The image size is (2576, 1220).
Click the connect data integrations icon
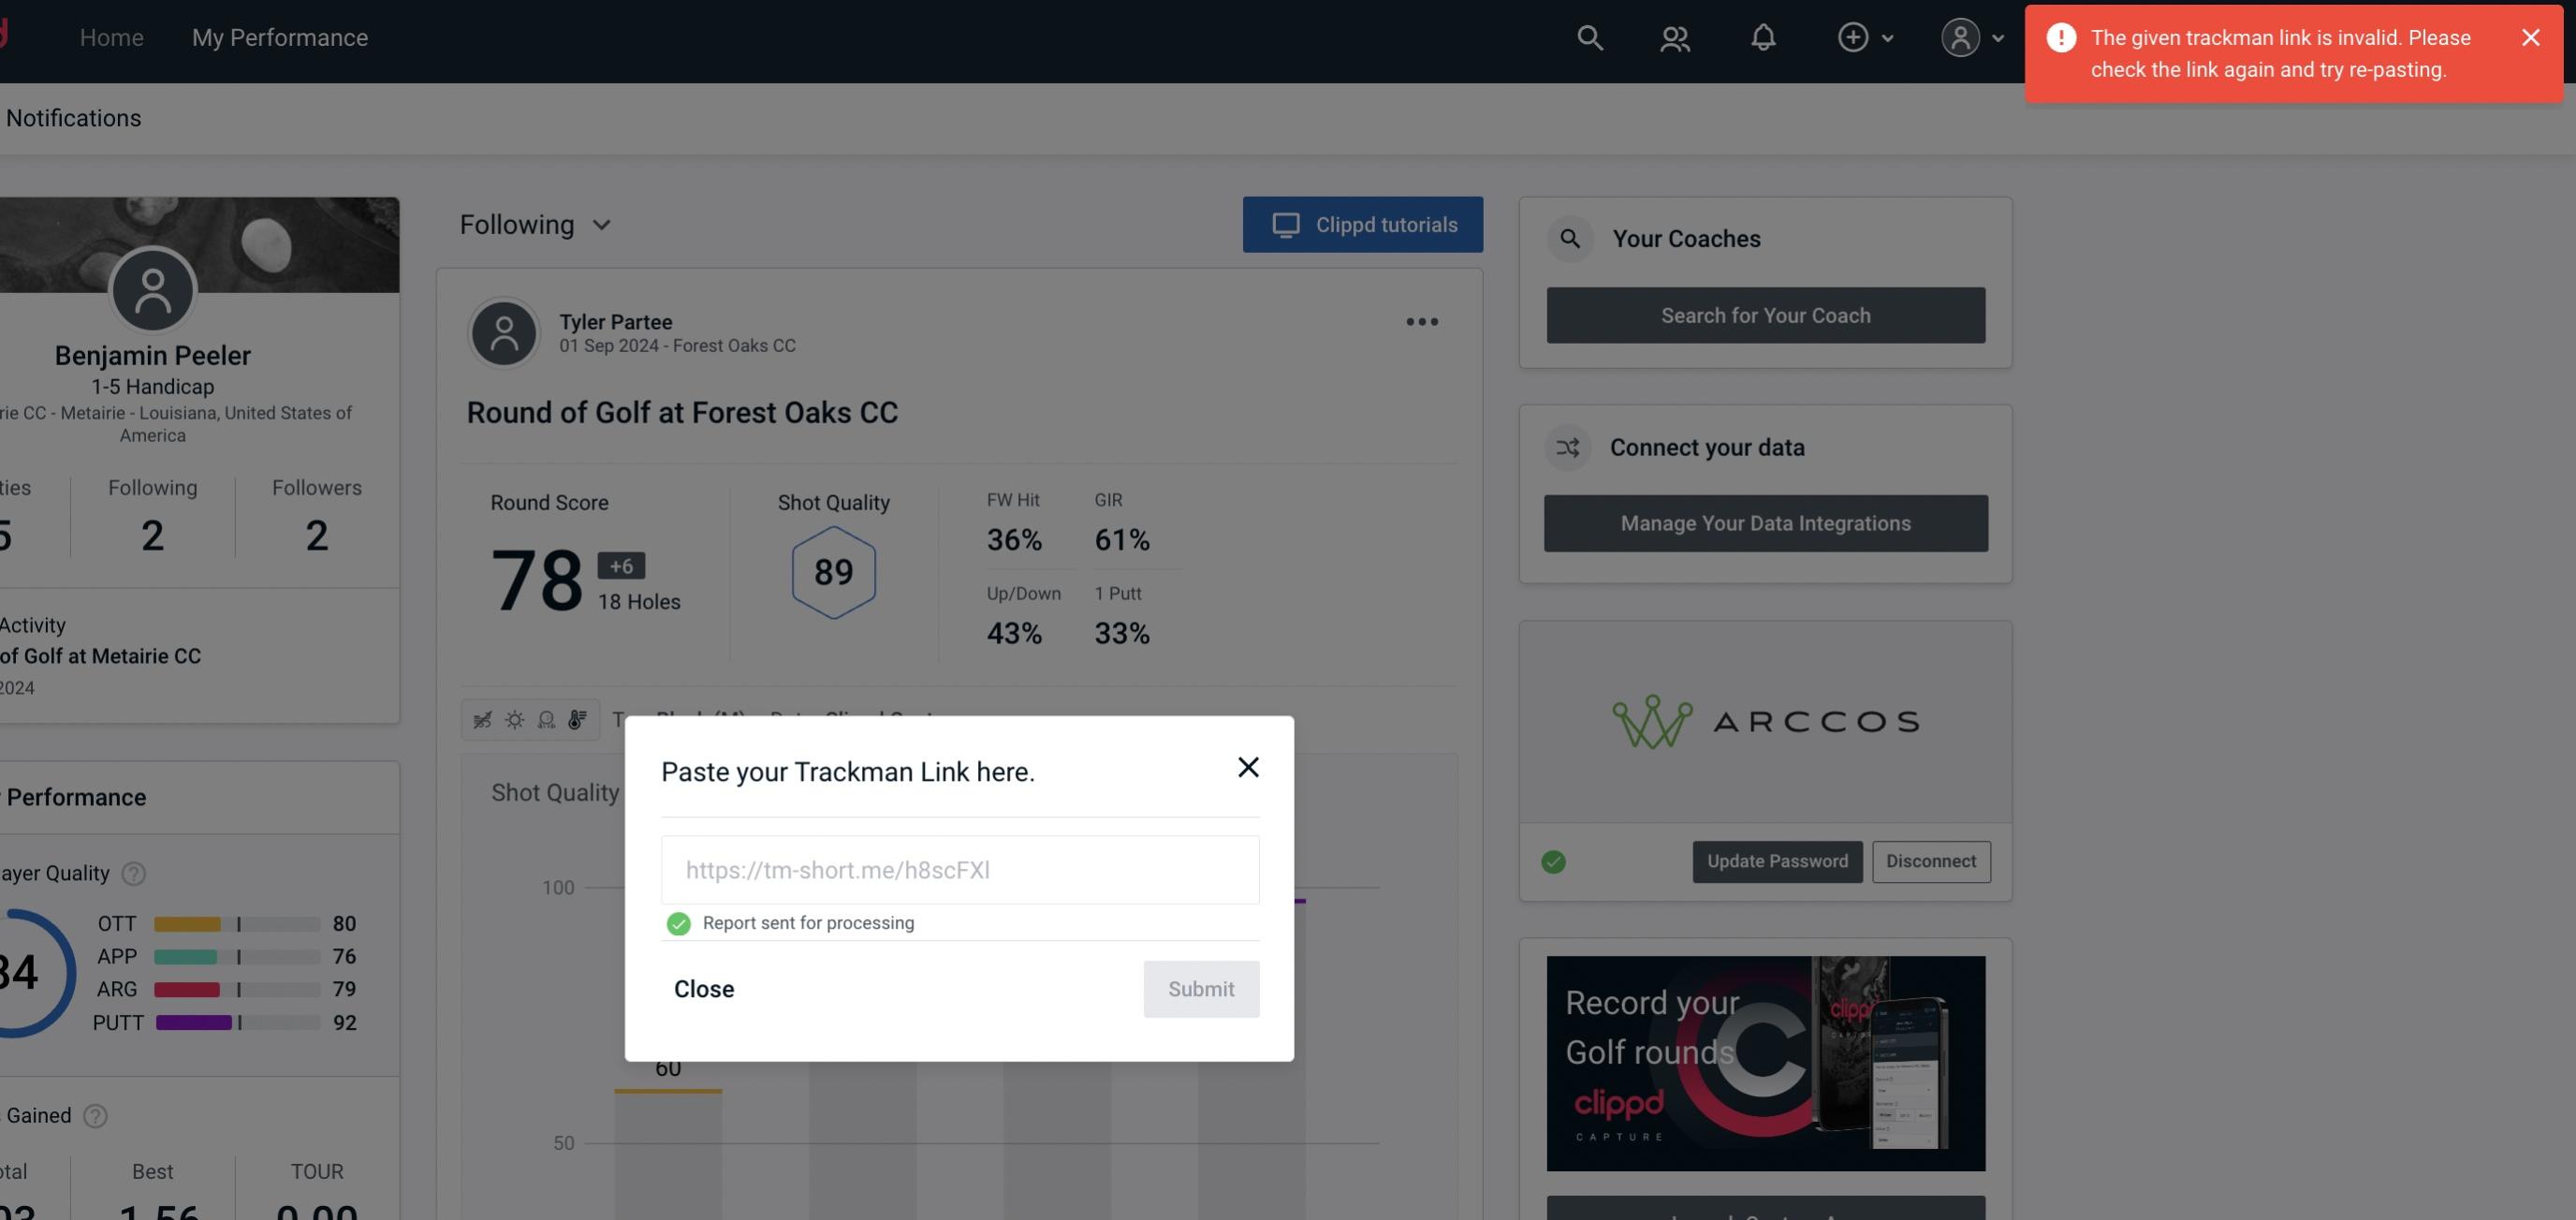(1569, 448)
